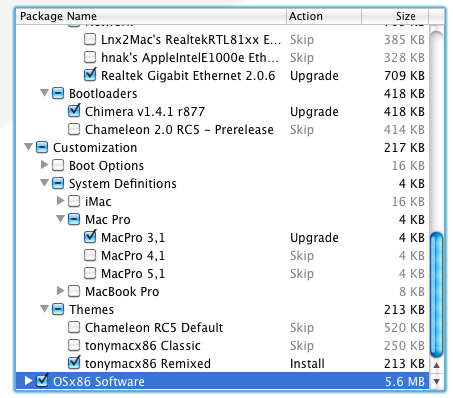Click the Action column header
The height and width of the screenshot is (398, 453).
click(324, 16)
